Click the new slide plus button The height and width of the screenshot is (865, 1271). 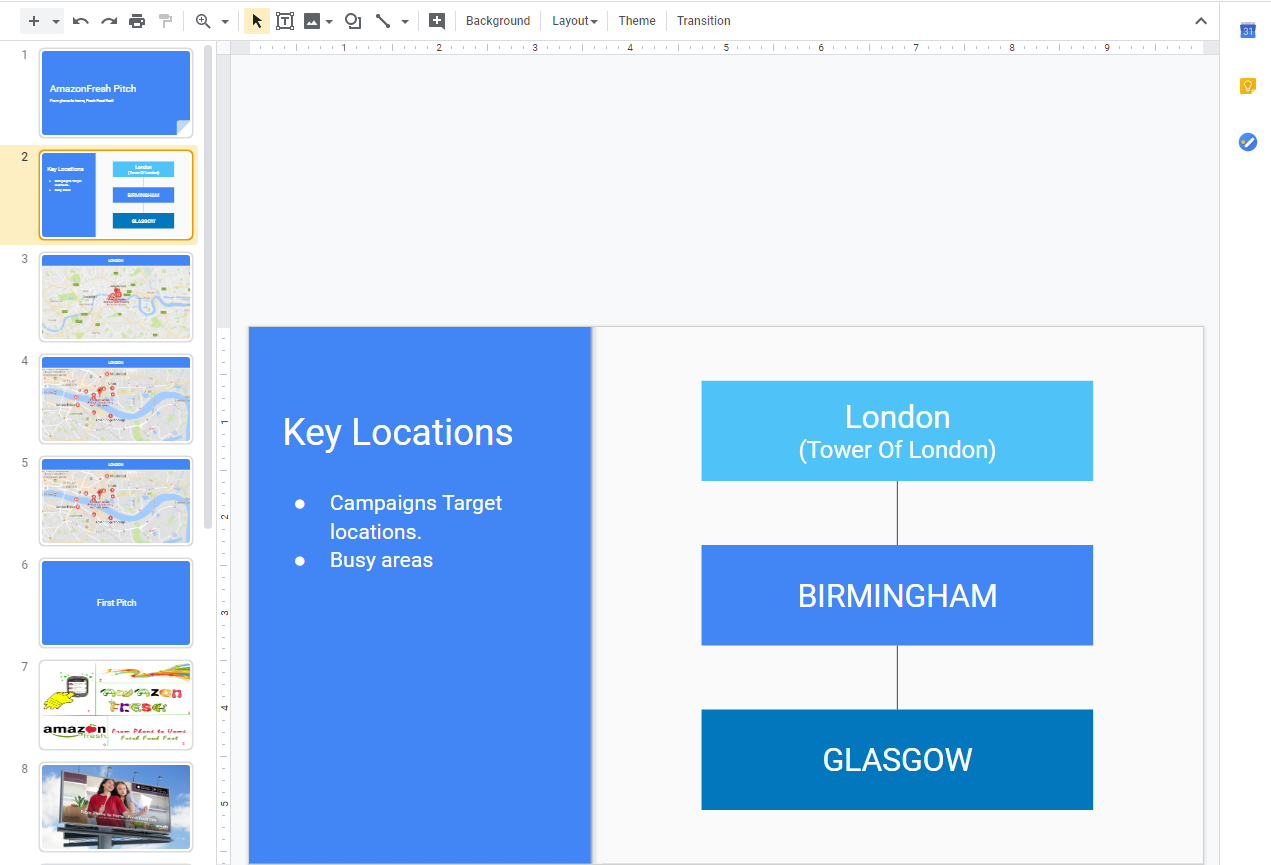click(x=34, y=21)
